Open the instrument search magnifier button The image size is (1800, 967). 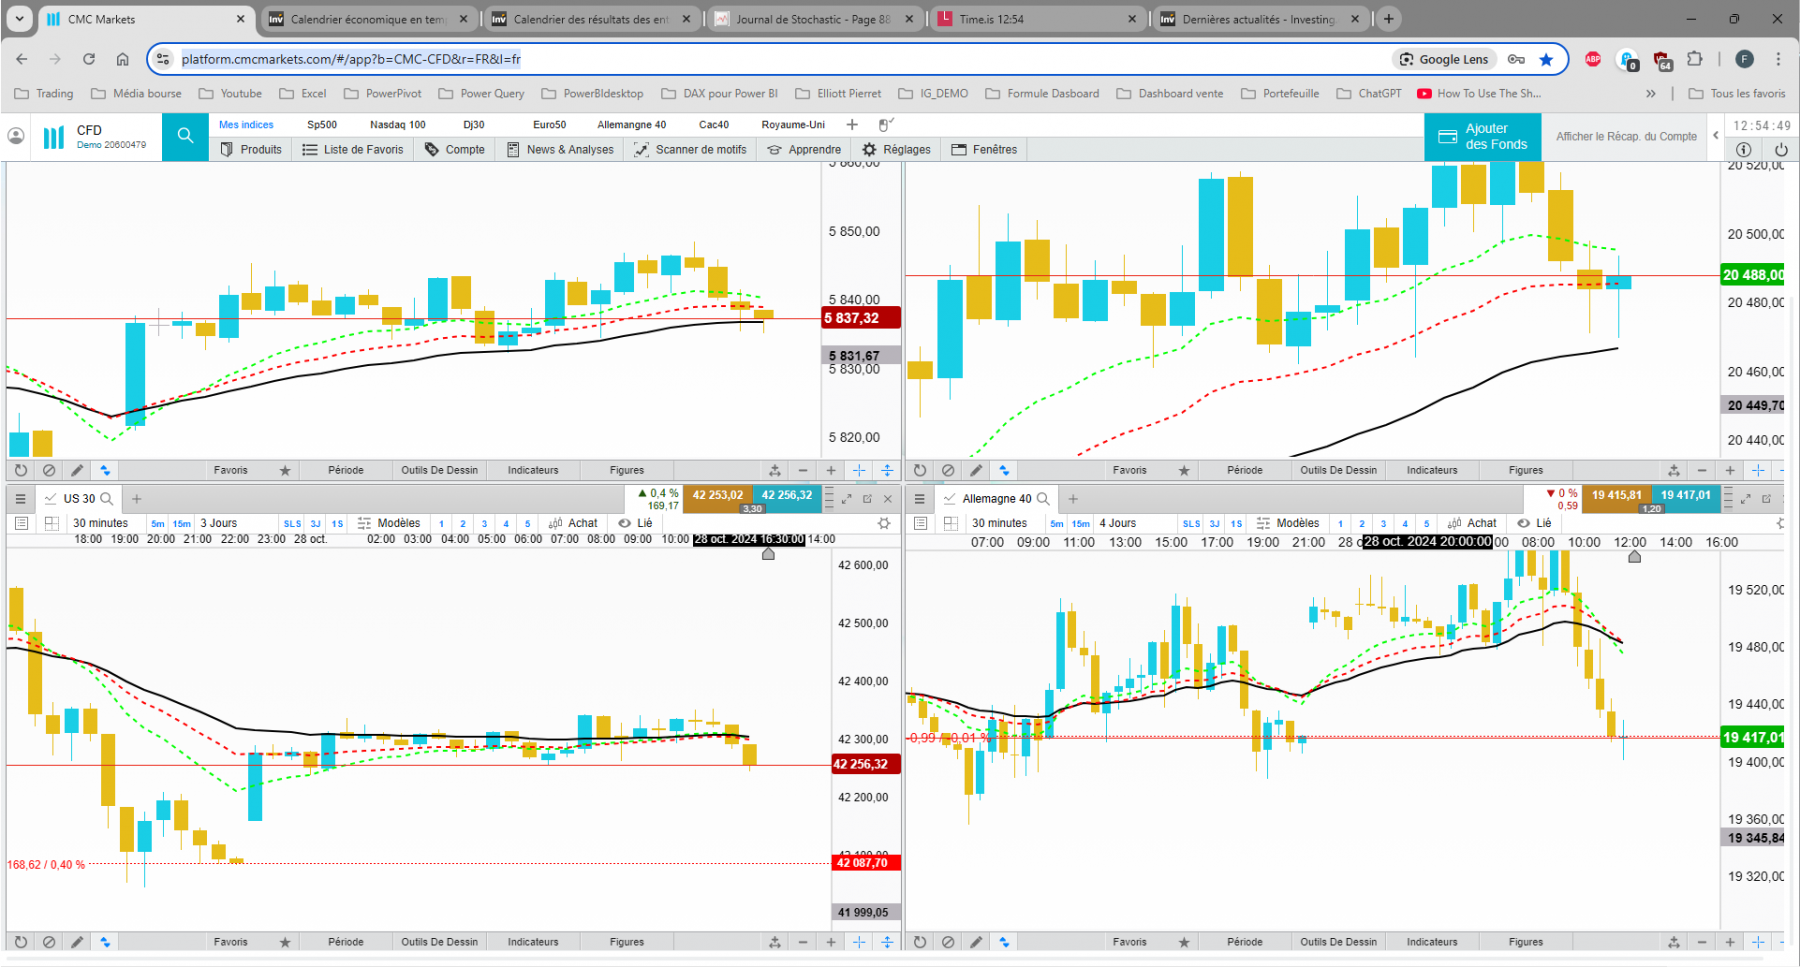[185, 136]
